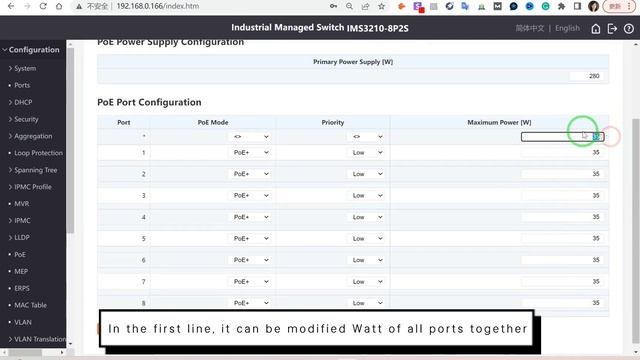Click the translate extension icon
Screen dimensions: 640x360
(465, 6)
